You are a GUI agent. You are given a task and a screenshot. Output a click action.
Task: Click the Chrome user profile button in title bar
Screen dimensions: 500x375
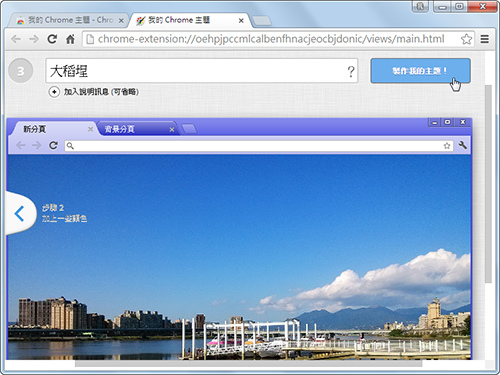click(420, 7)
